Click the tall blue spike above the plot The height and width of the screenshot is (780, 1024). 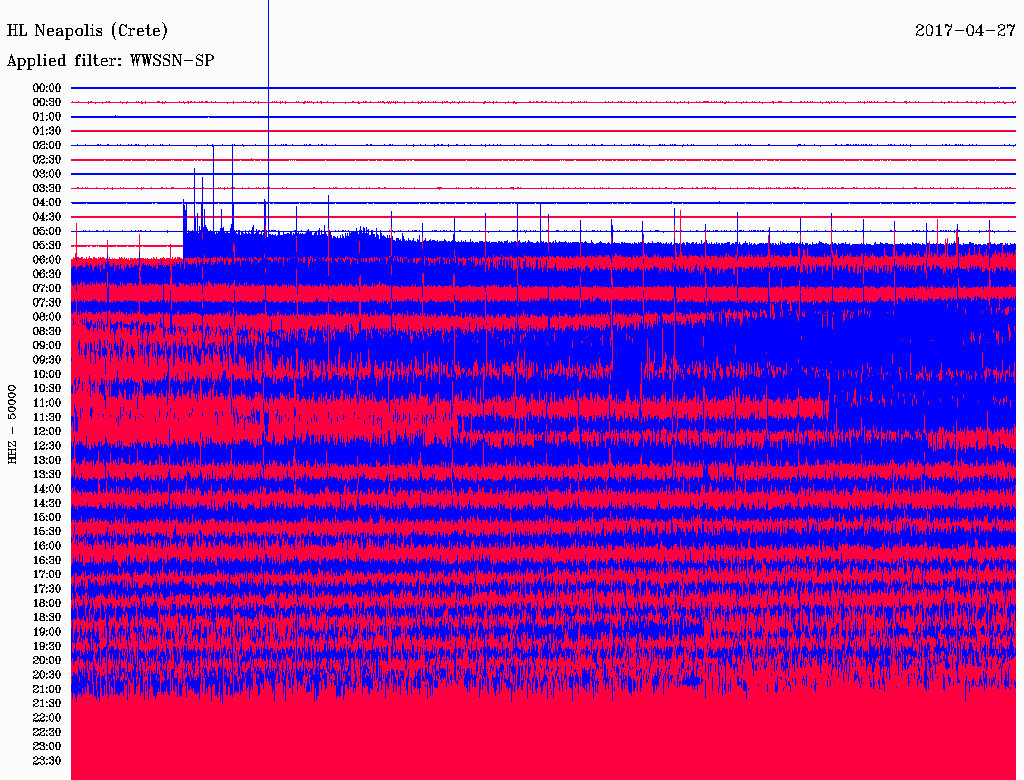pos(268,40)
